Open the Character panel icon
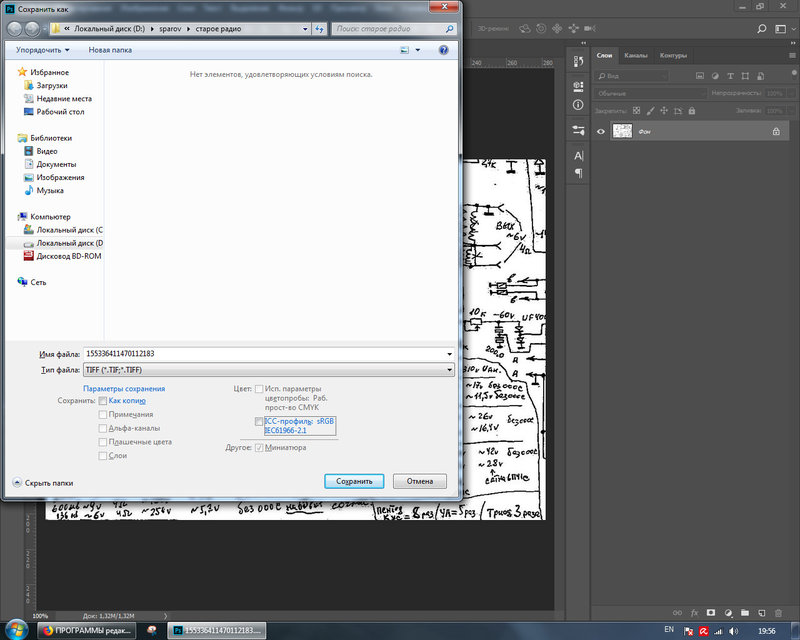 click(578, 156)
